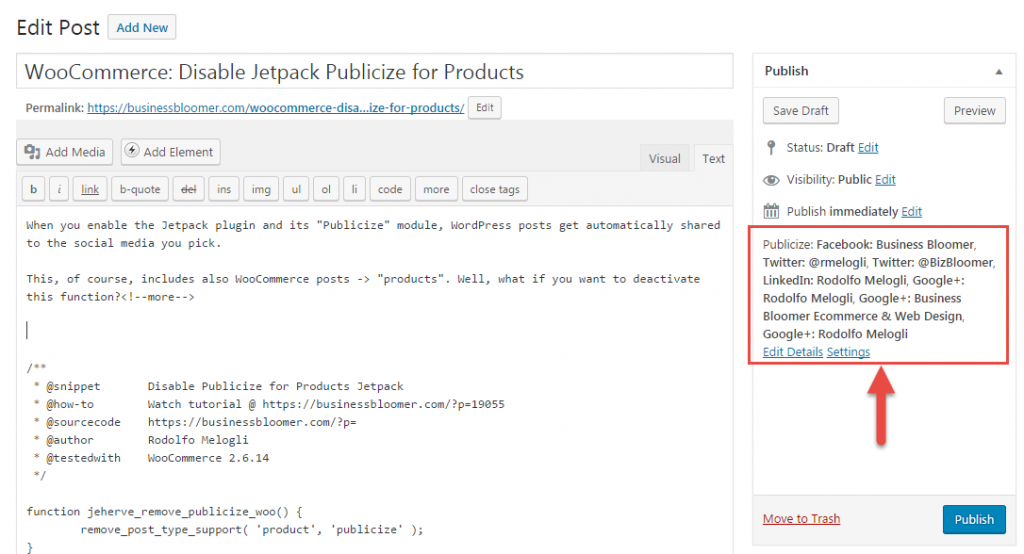Click the remove_post_type_support code line
1024x554 pixels.
pyautogui.click(x=252, y=530)
